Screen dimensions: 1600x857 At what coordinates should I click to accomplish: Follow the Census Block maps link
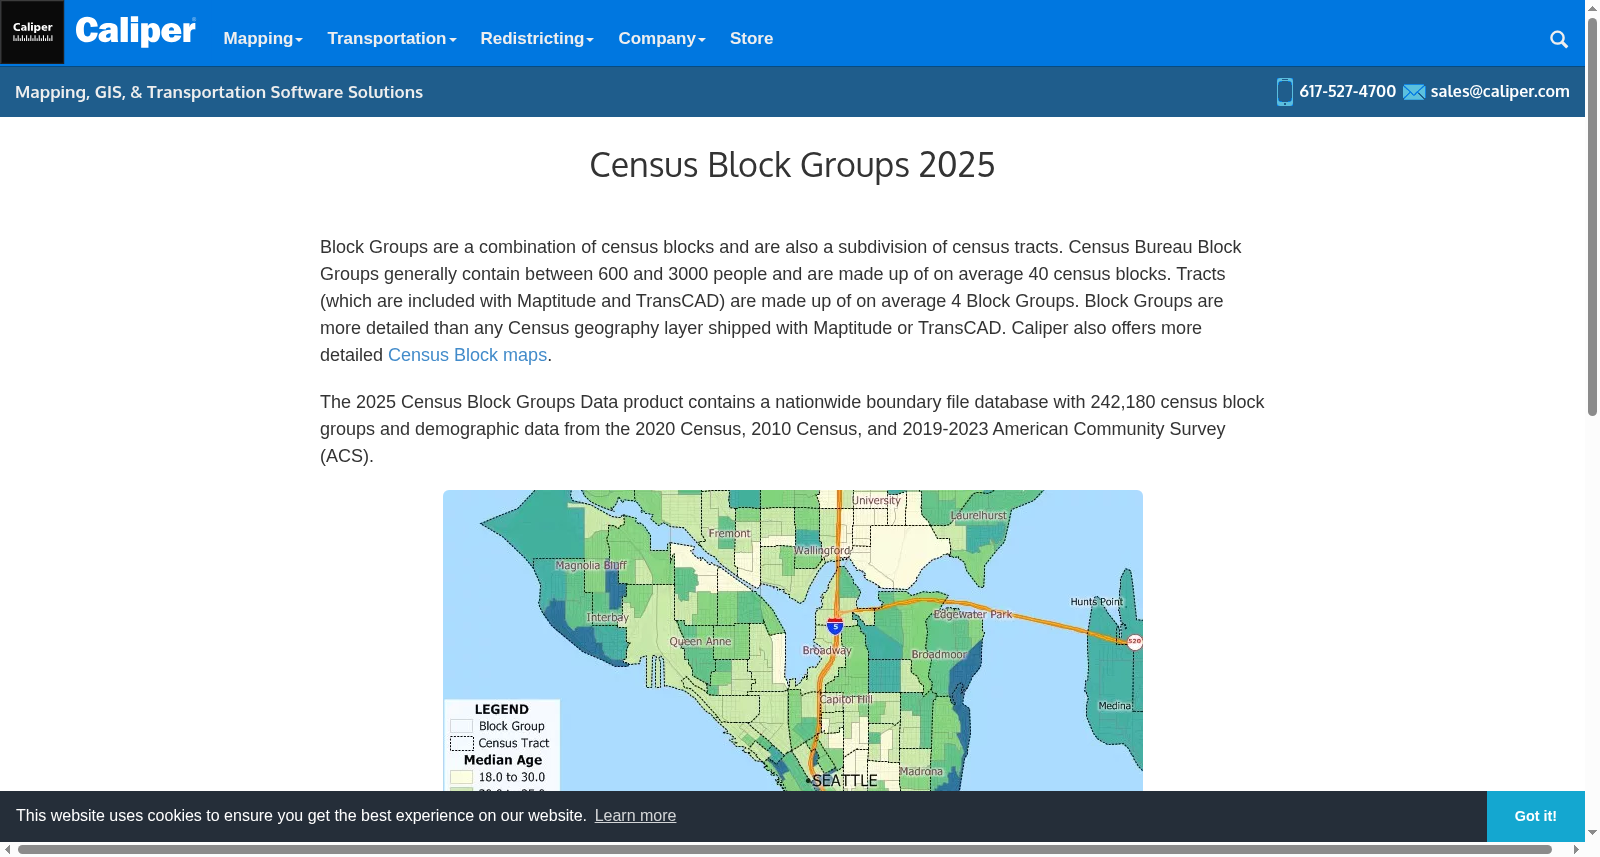(x=467, y=355)
